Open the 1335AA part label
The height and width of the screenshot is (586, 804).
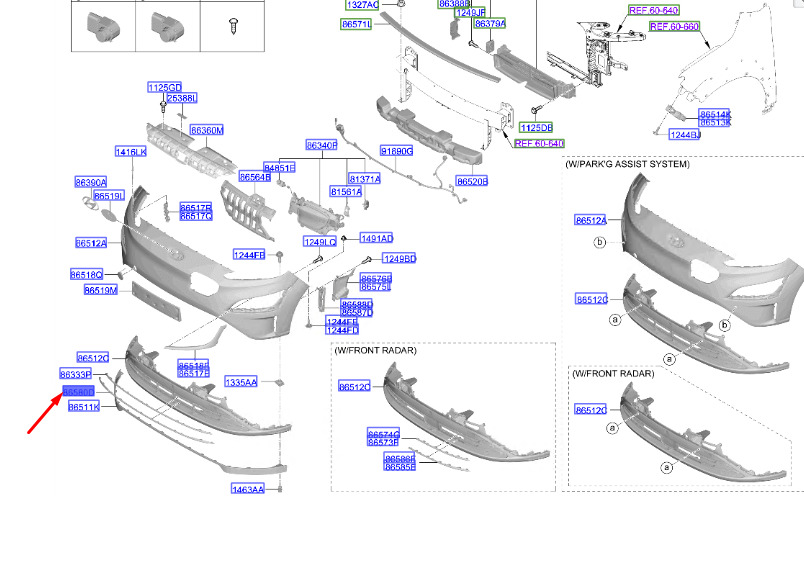(x=241, y=382)
